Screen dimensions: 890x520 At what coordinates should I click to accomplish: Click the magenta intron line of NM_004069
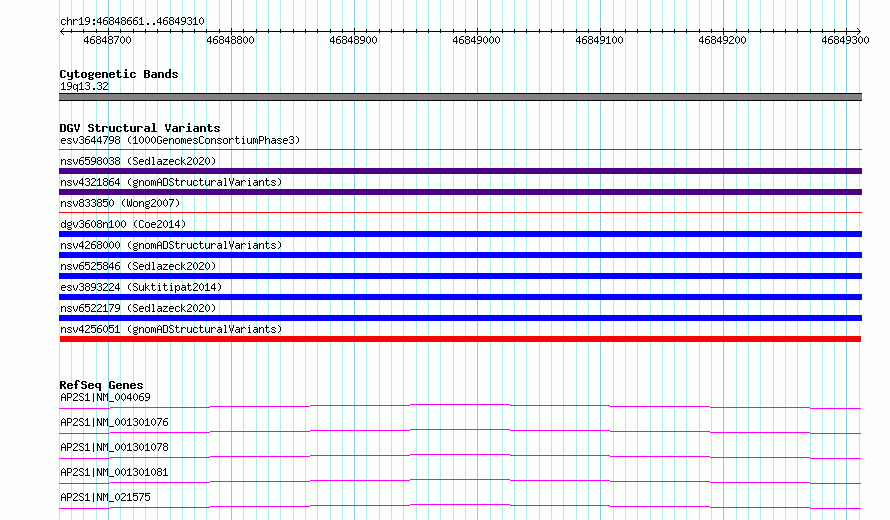(x=460, y=406)
